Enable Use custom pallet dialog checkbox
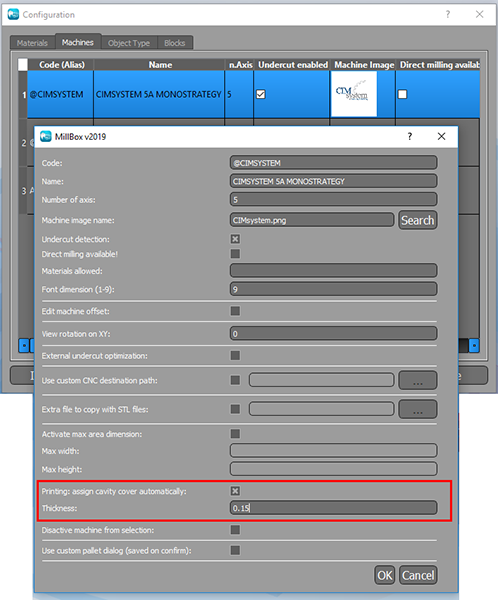 pyautogui.click(x=235, y=550)
